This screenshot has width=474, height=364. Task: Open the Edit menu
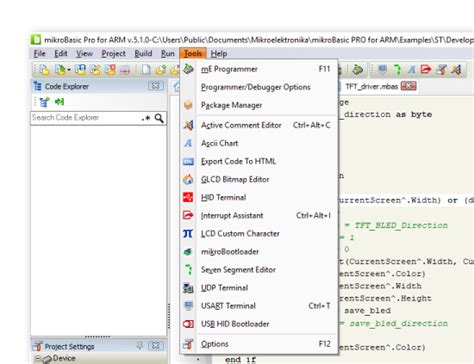click(61, 54)
